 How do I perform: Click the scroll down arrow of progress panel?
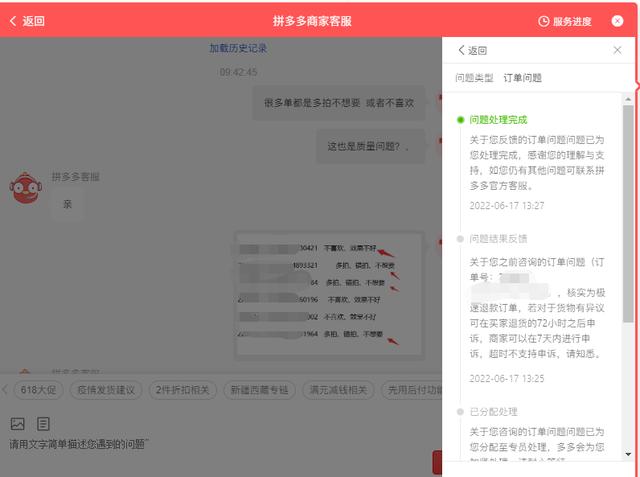(628, 454)
